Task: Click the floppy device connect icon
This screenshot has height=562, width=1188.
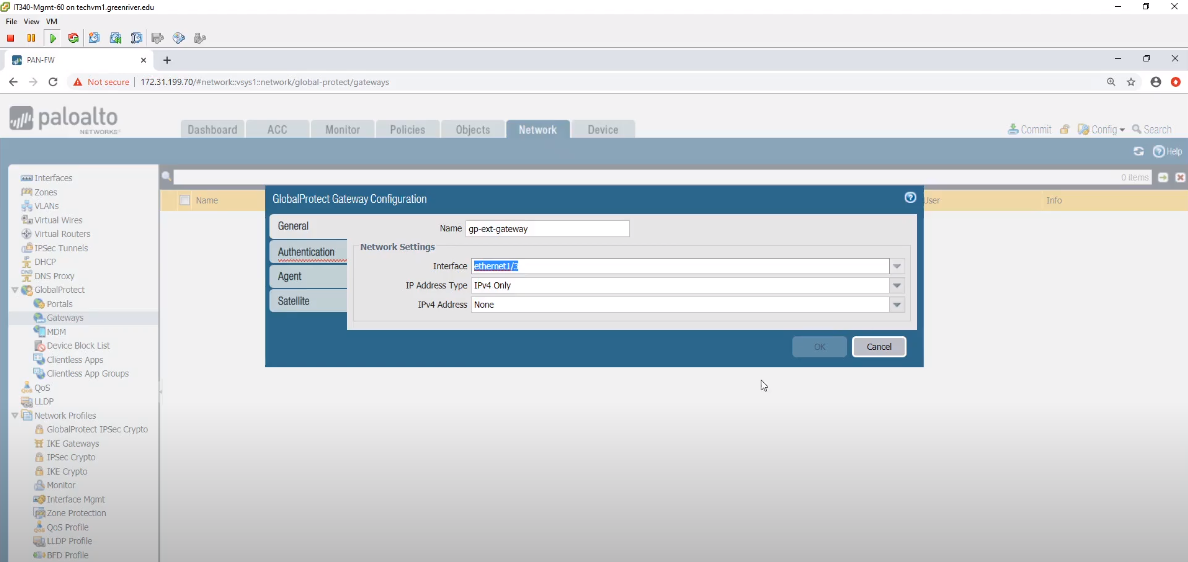Action: point(158,38)
